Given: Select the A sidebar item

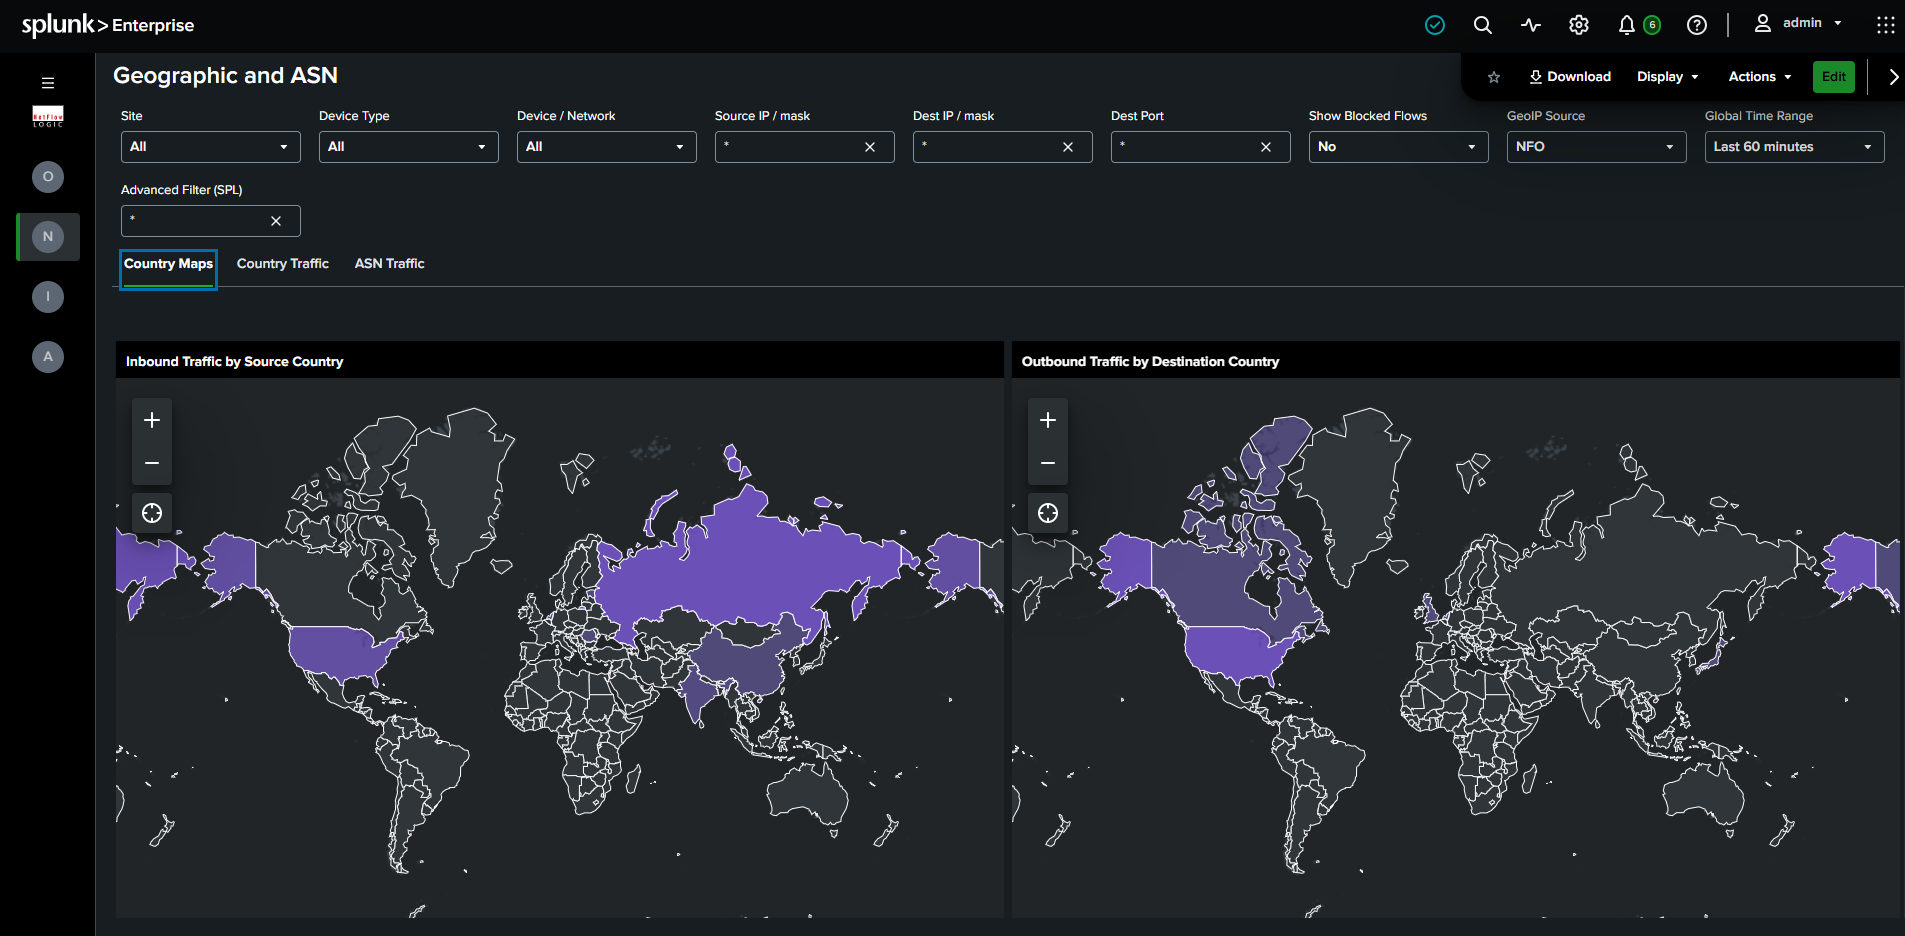Looking at the screenshot, I should click(48, 357).
